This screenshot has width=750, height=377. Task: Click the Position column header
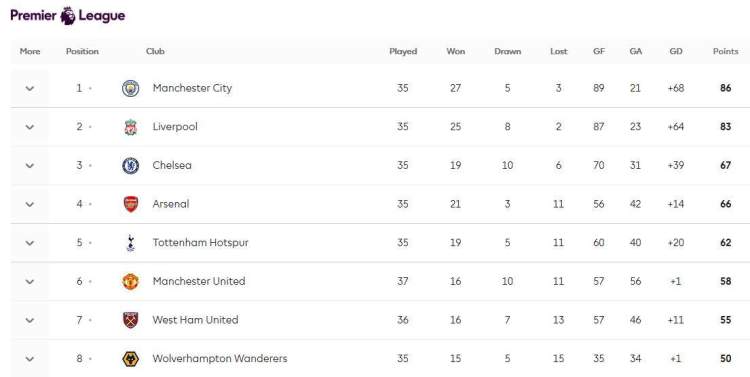tap(82, 51)
